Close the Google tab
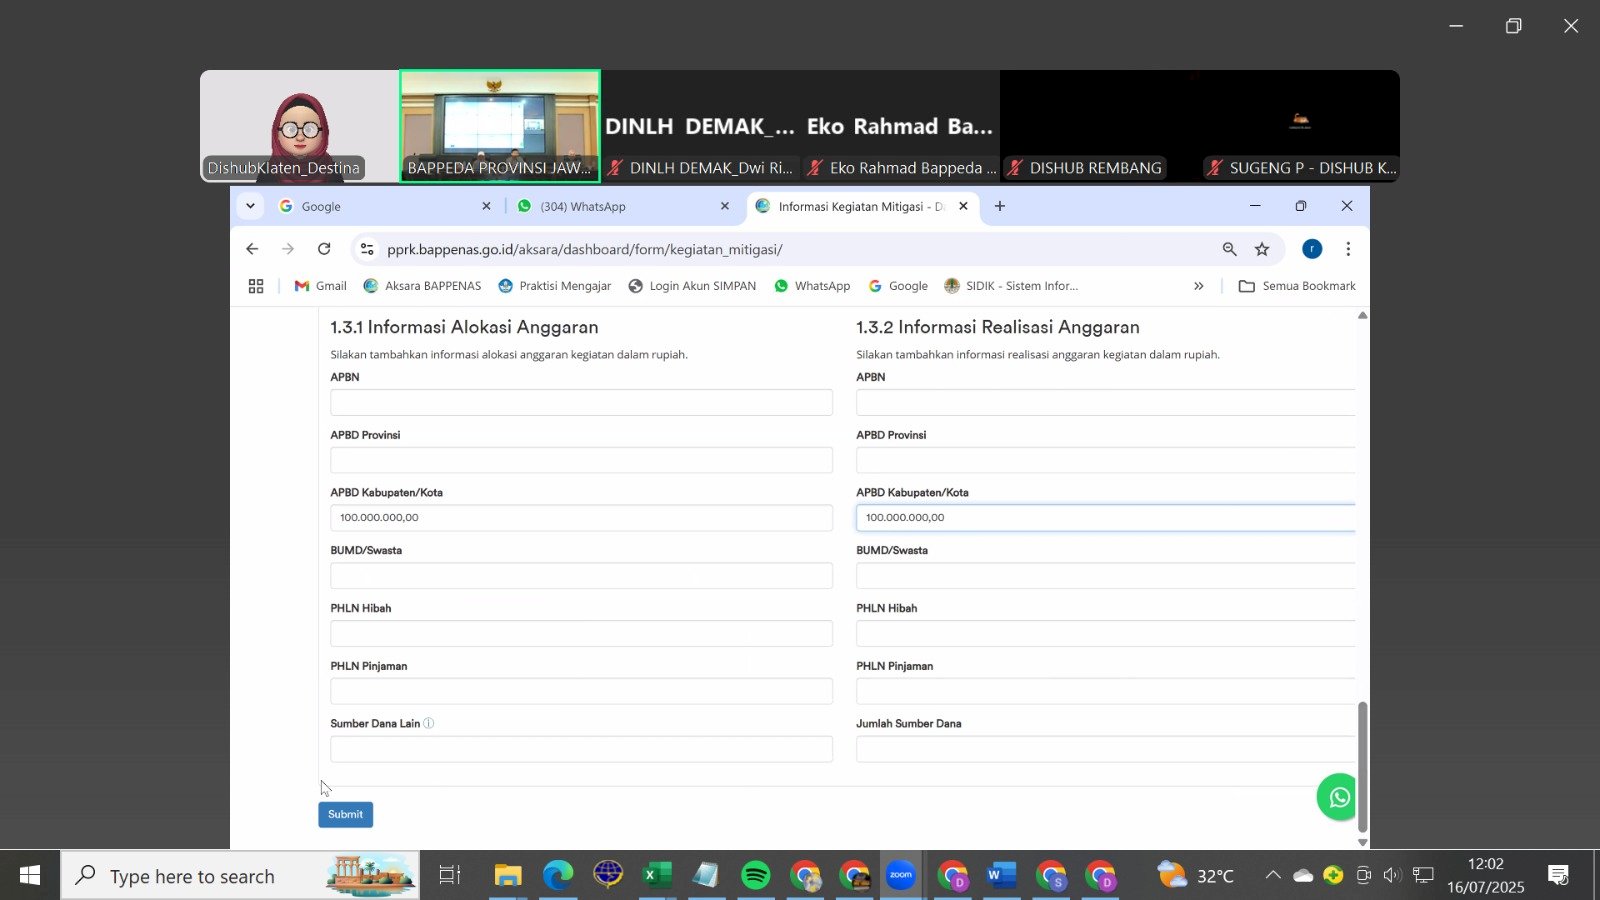This screenshot has height=900, width=1600. [486, 206]
